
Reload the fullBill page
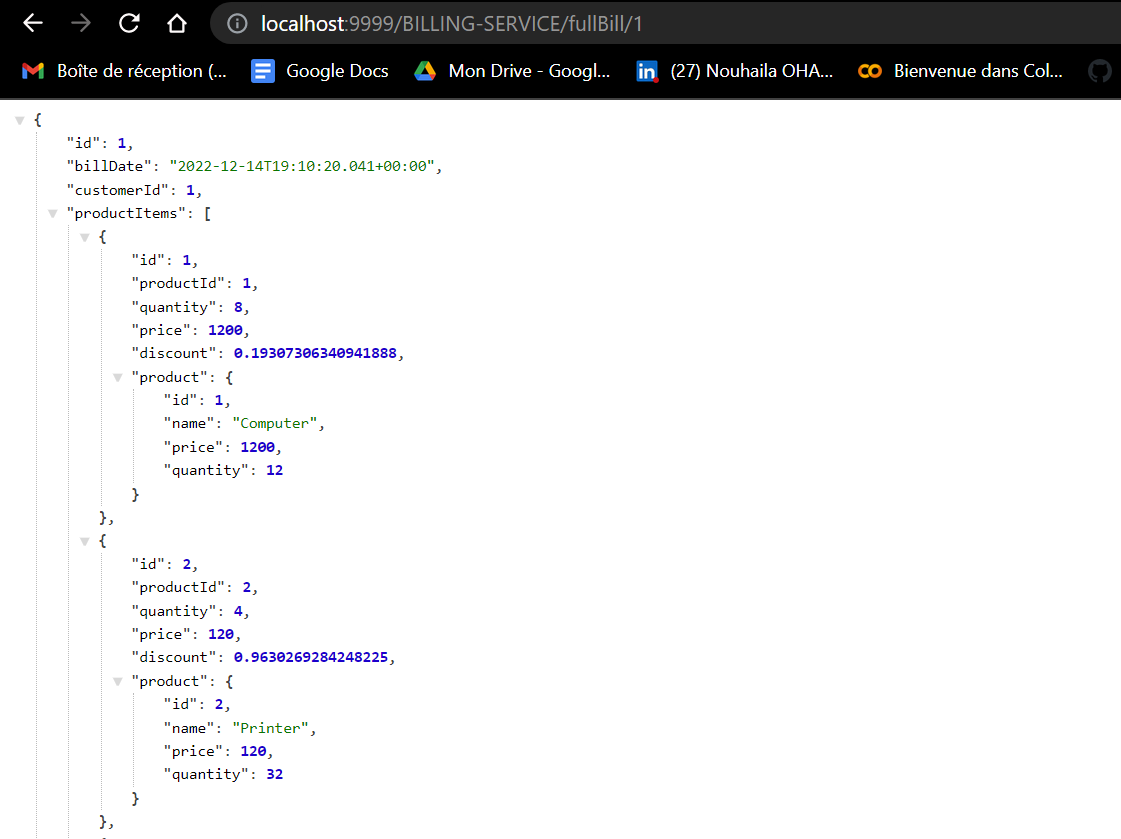[x=129, y=22]
